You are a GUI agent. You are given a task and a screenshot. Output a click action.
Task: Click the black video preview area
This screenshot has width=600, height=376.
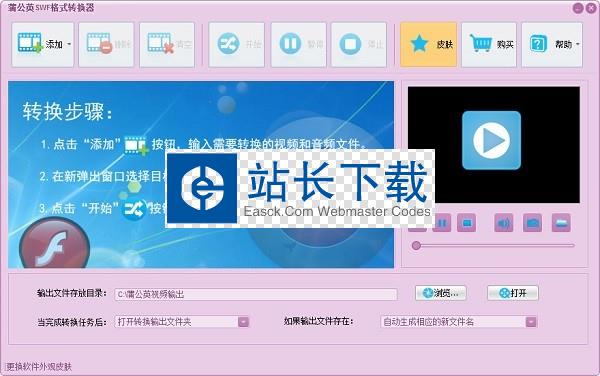494,145
